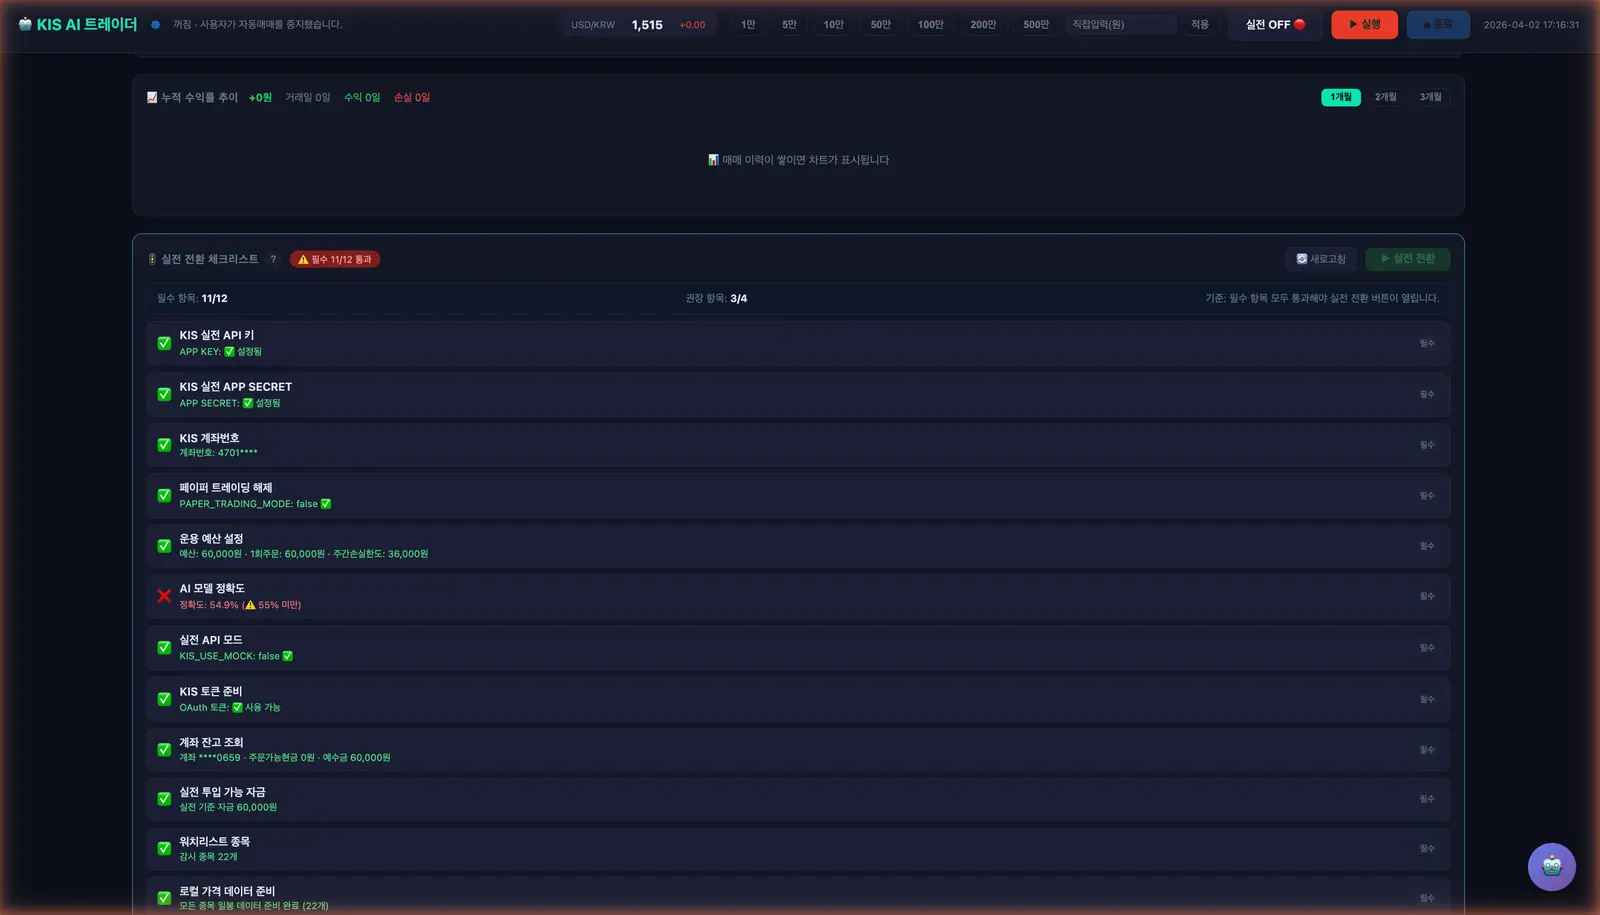Click the 거래일 0일 label

click(308, 97)
